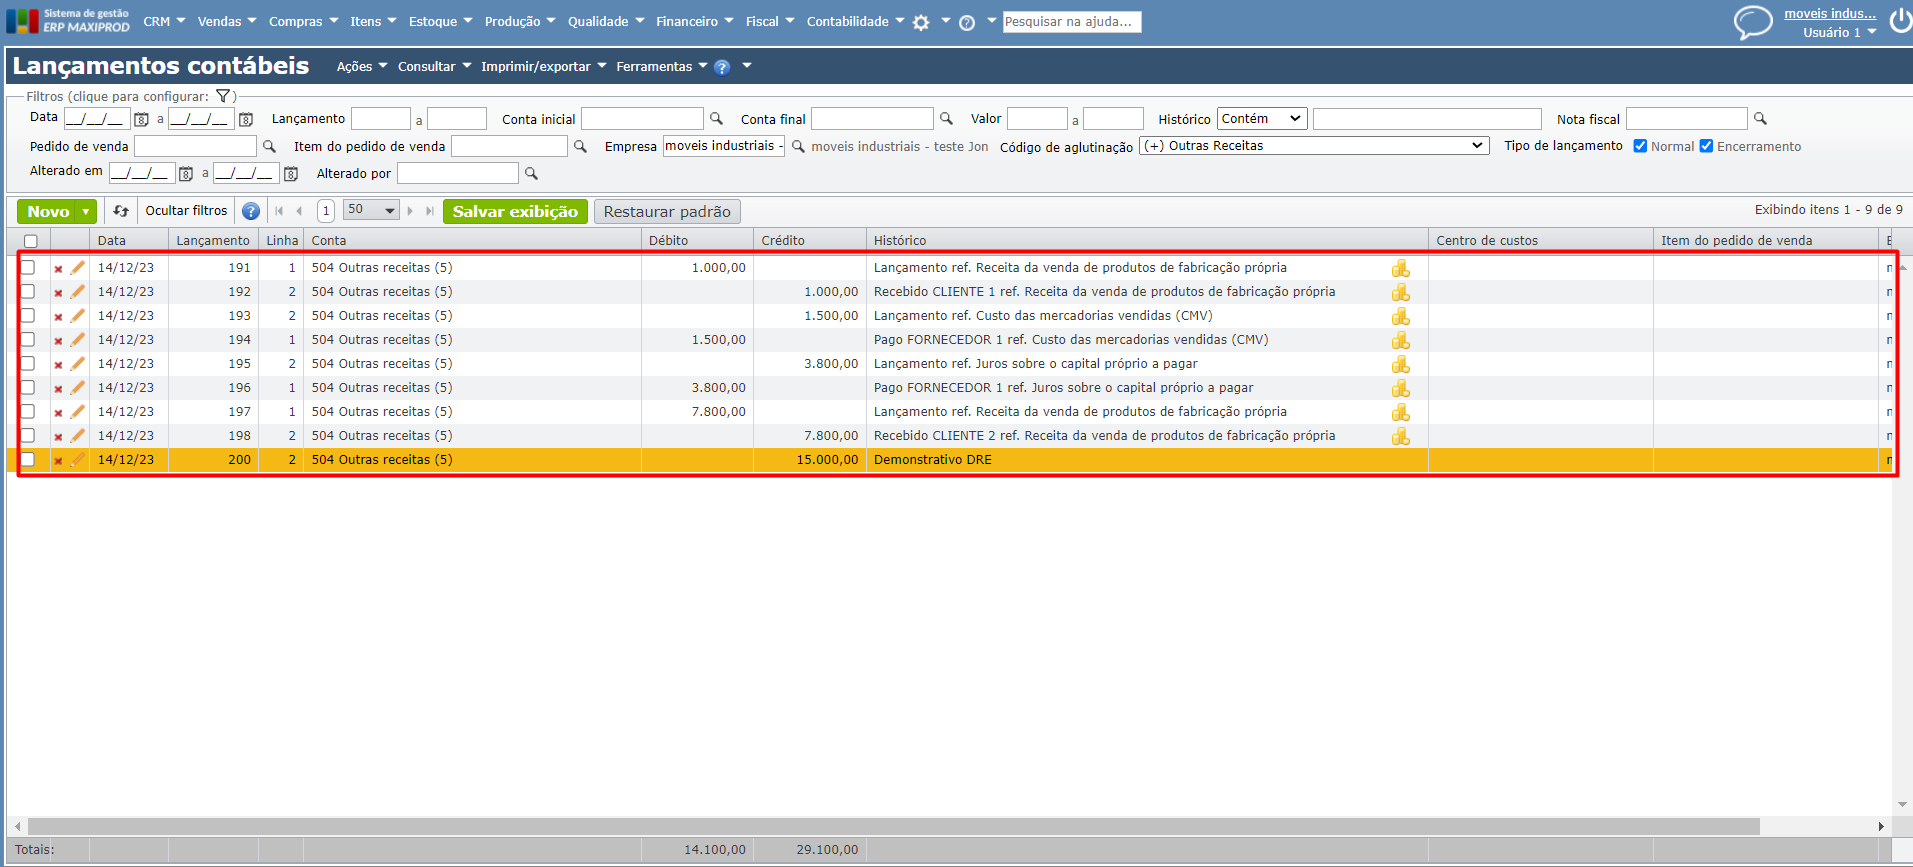Click the vertical scrollbar down arrow
This screenshot has height=867, width=1913.
point(1902,804)
